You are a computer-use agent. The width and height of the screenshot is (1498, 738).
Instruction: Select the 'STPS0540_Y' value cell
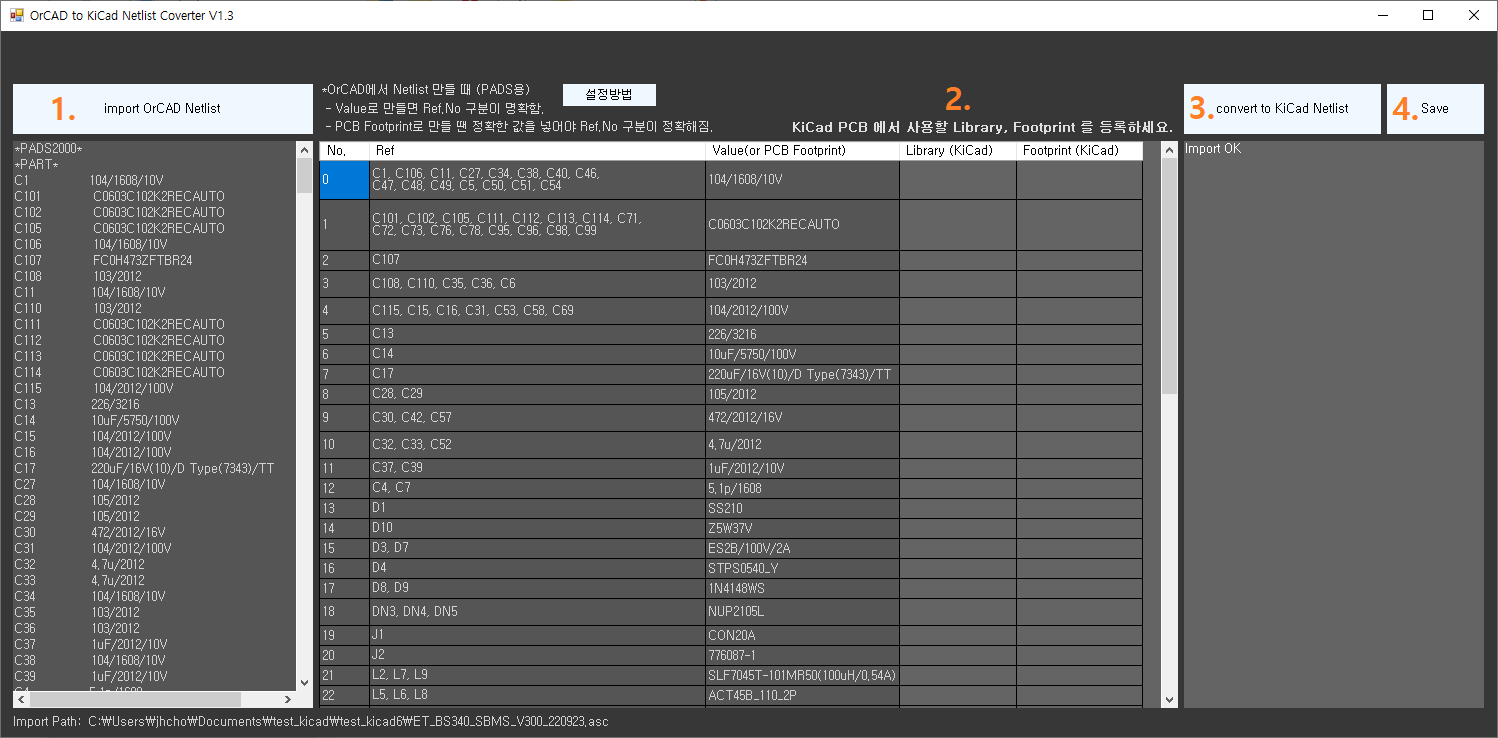tap(802, 568)
